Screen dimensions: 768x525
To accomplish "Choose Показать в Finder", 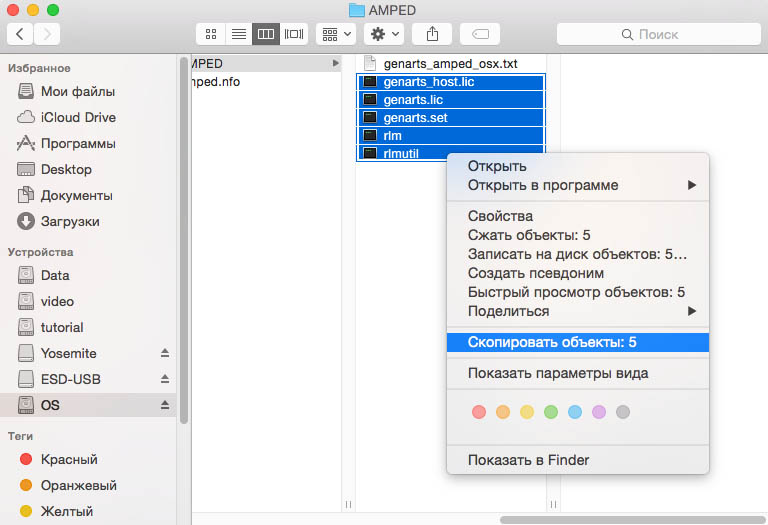I will (578, 460).
